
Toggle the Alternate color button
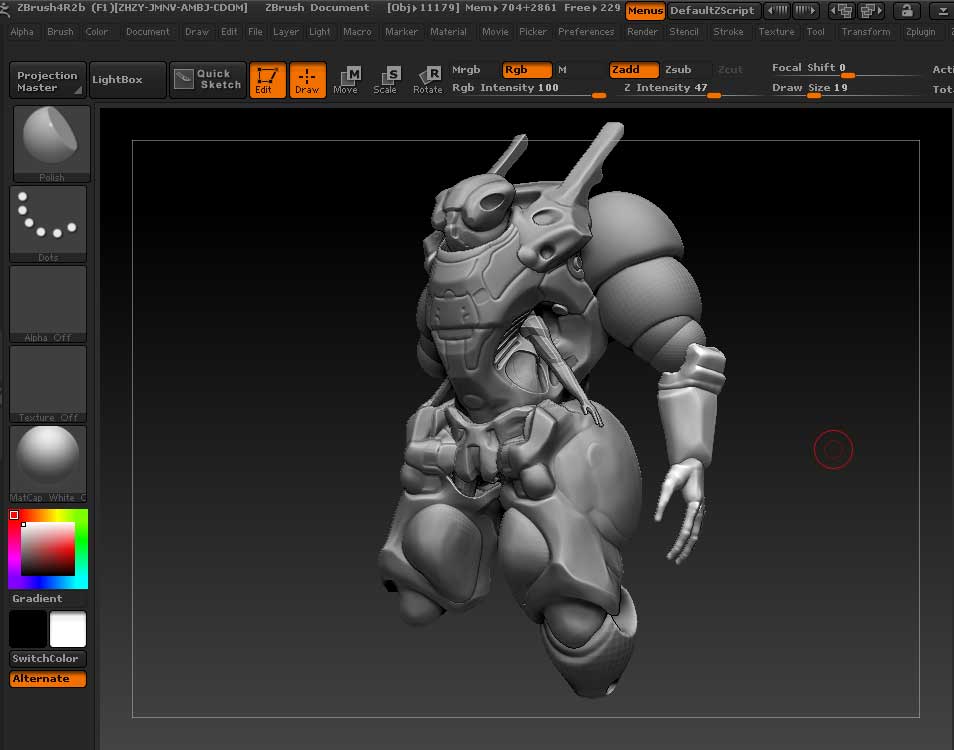[x=48, y=679]
